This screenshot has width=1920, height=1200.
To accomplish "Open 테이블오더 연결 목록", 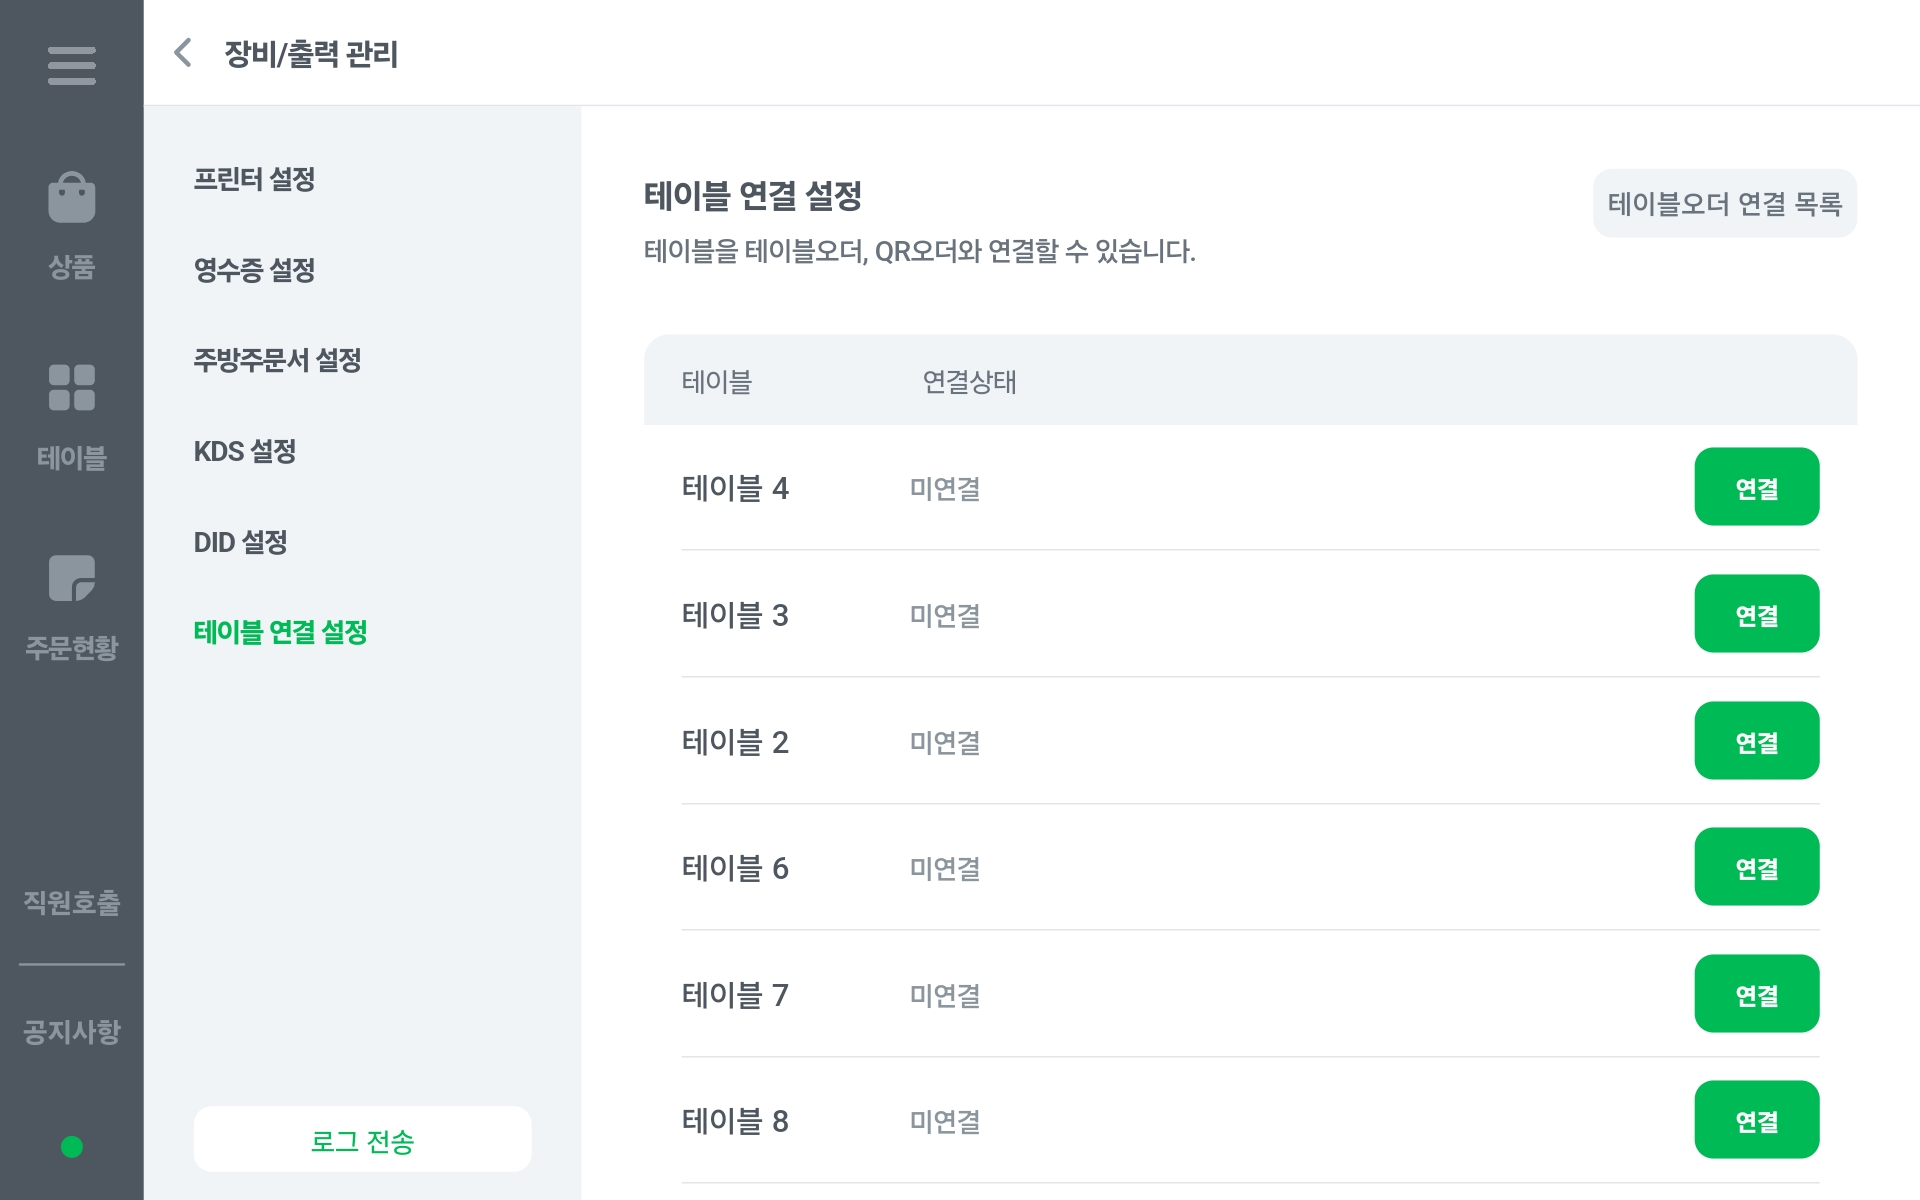I will pyautogui.click(x=1724, y=204).
